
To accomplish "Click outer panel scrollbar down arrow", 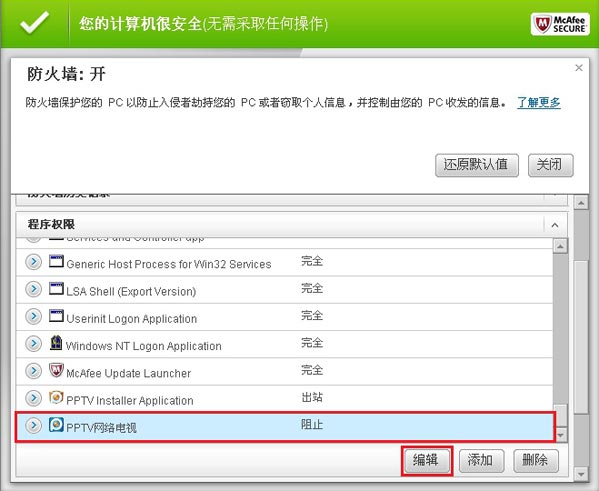I will click(x=581, y=474).
